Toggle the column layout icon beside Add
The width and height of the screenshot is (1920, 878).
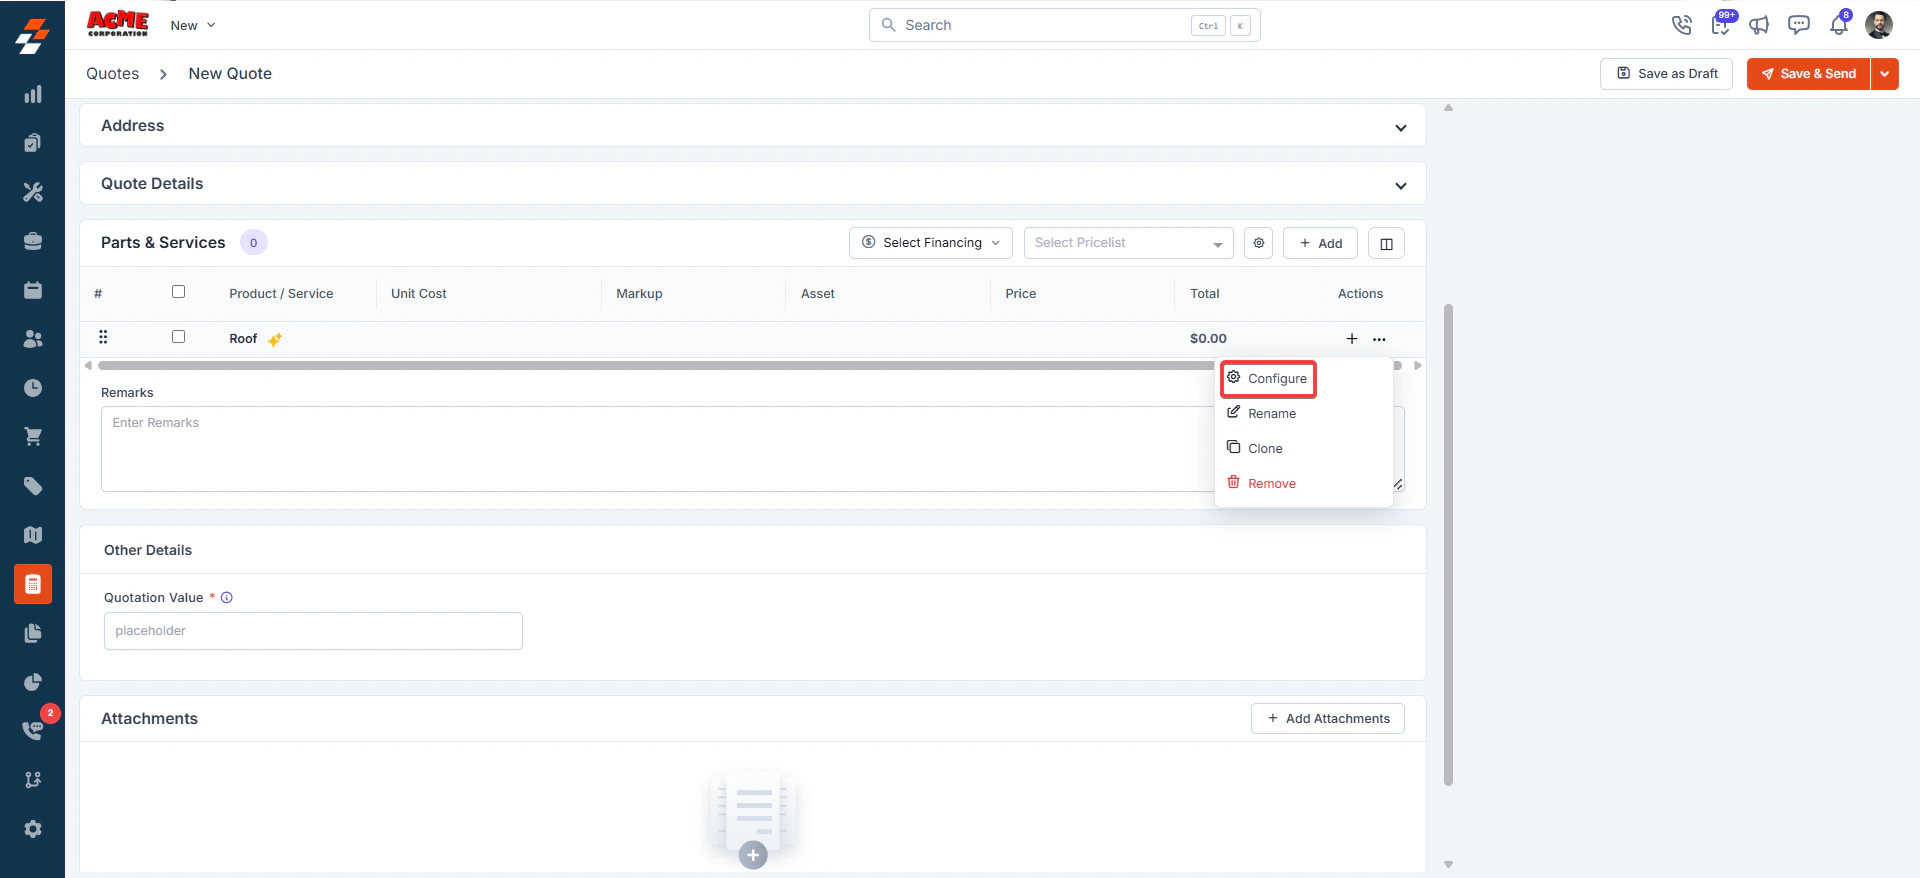click(1386, 243)
